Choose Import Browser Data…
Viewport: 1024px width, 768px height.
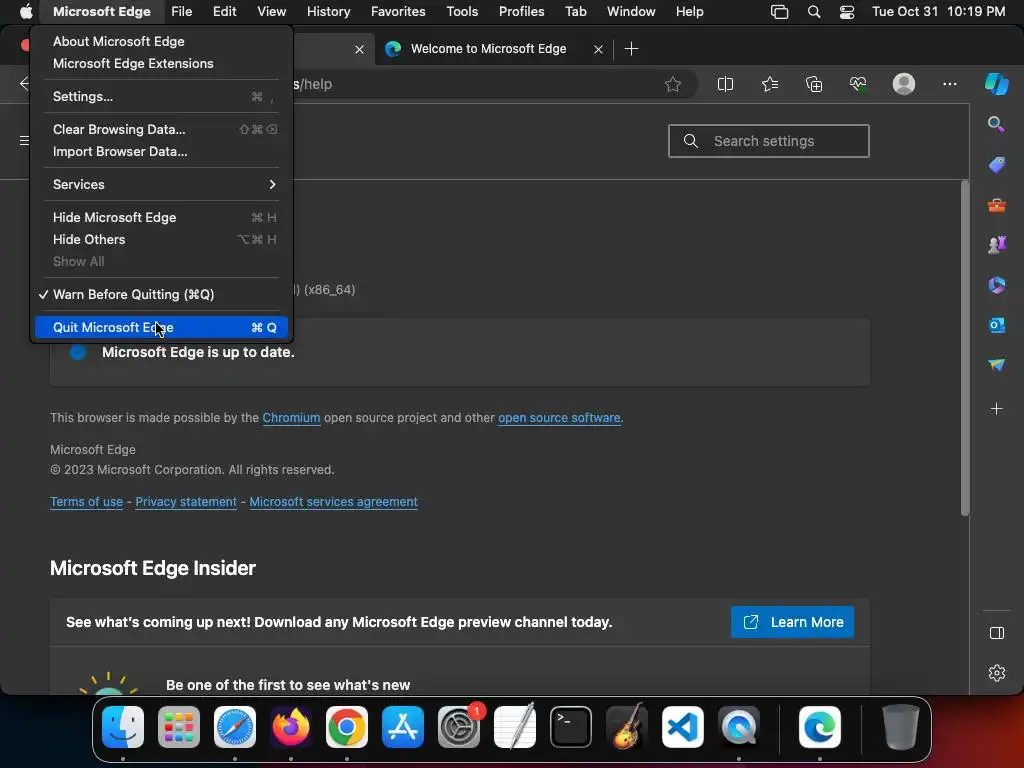[x=161, y=152]
